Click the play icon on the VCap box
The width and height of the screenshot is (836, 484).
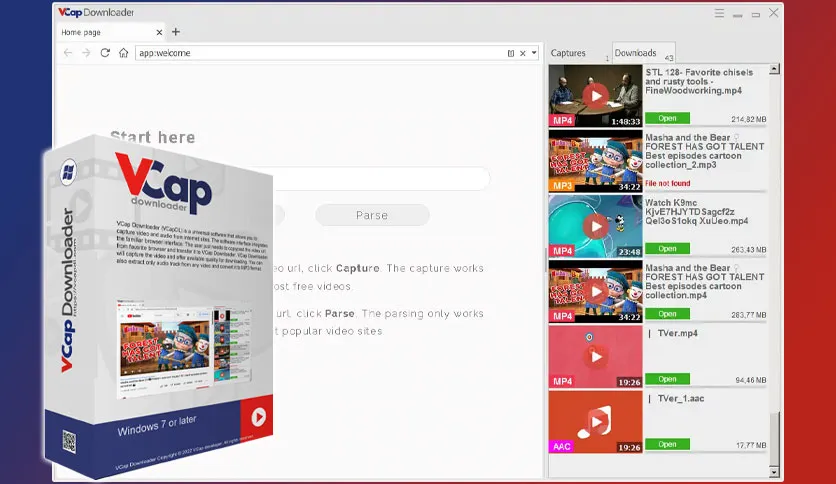(x=258, y=417)
